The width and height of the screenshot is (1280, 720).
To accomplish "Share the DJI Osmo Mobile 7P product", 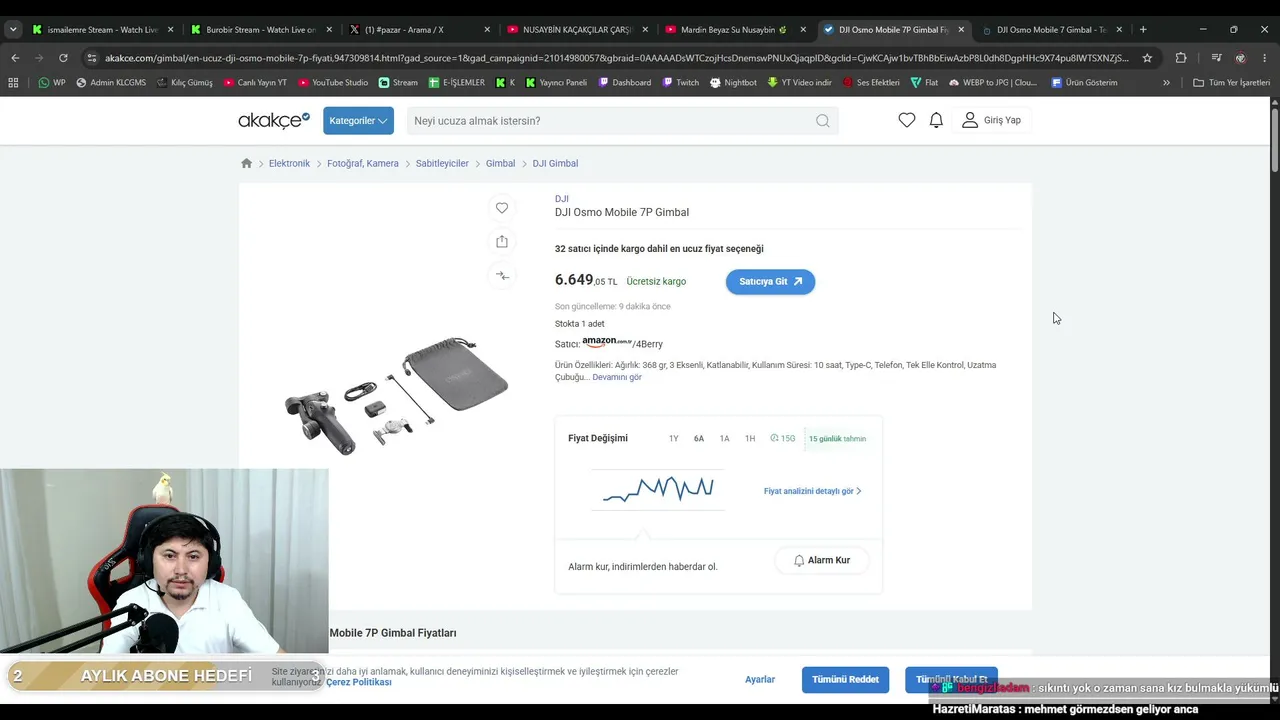I will pyautogui.click(x=502, y=241).
